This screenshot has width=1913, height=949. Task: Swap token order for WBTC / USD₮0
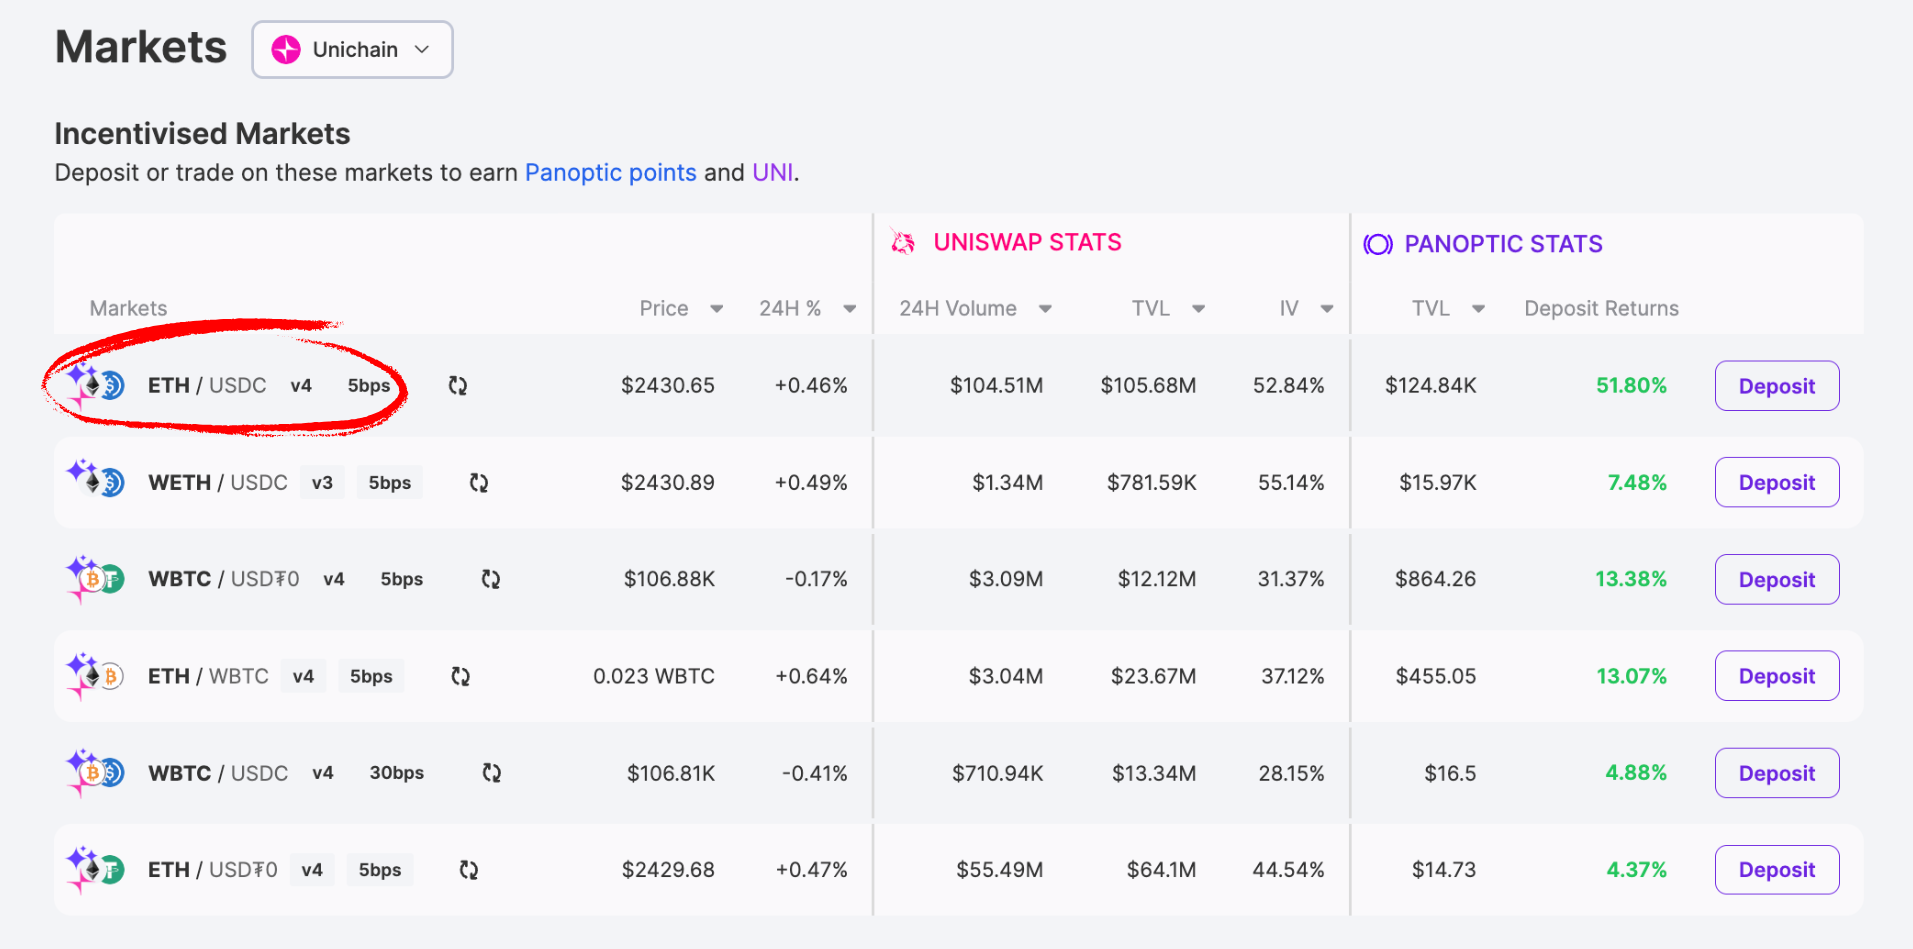[490, 579]
